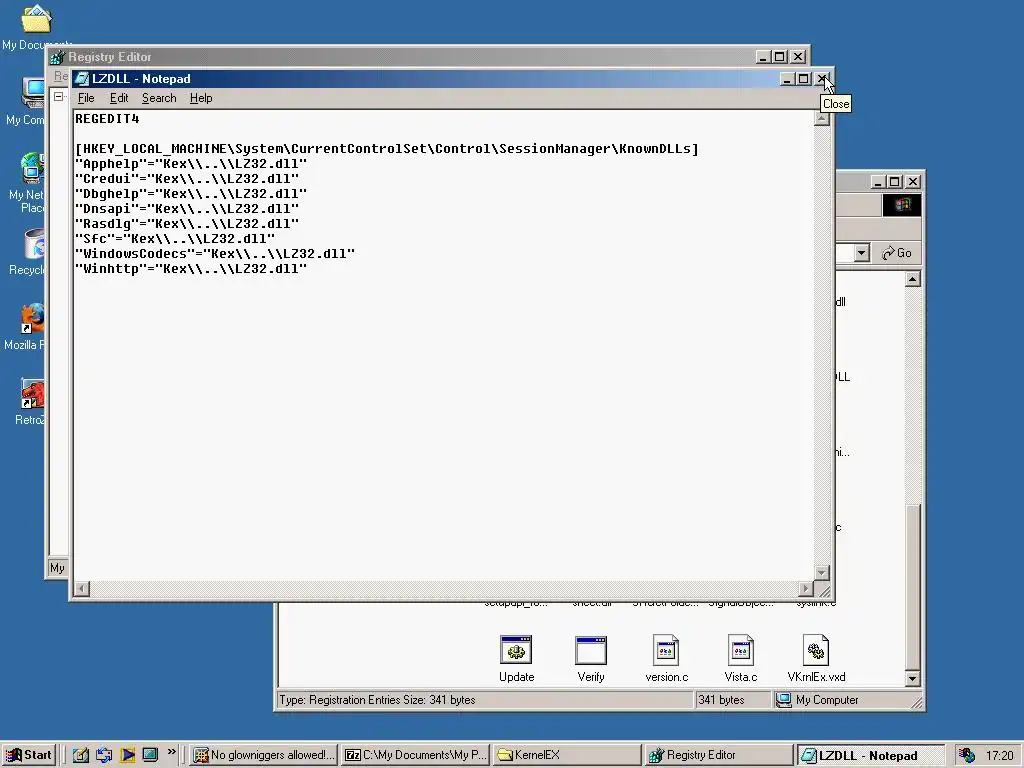Switch to the KernelEX taskbar button

pos(566,755)
